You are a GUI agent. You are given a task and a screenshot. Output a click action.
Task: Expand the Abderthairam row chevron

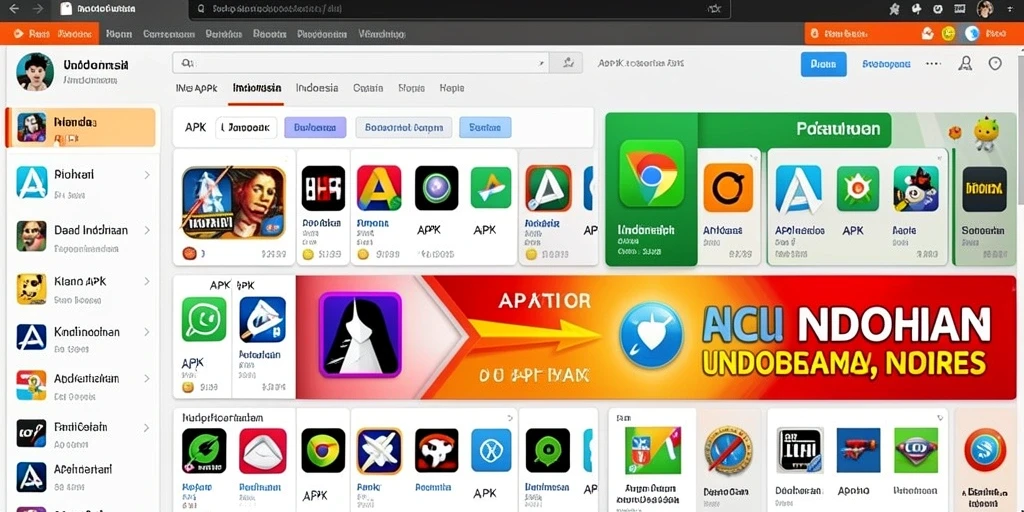point(147,379)
